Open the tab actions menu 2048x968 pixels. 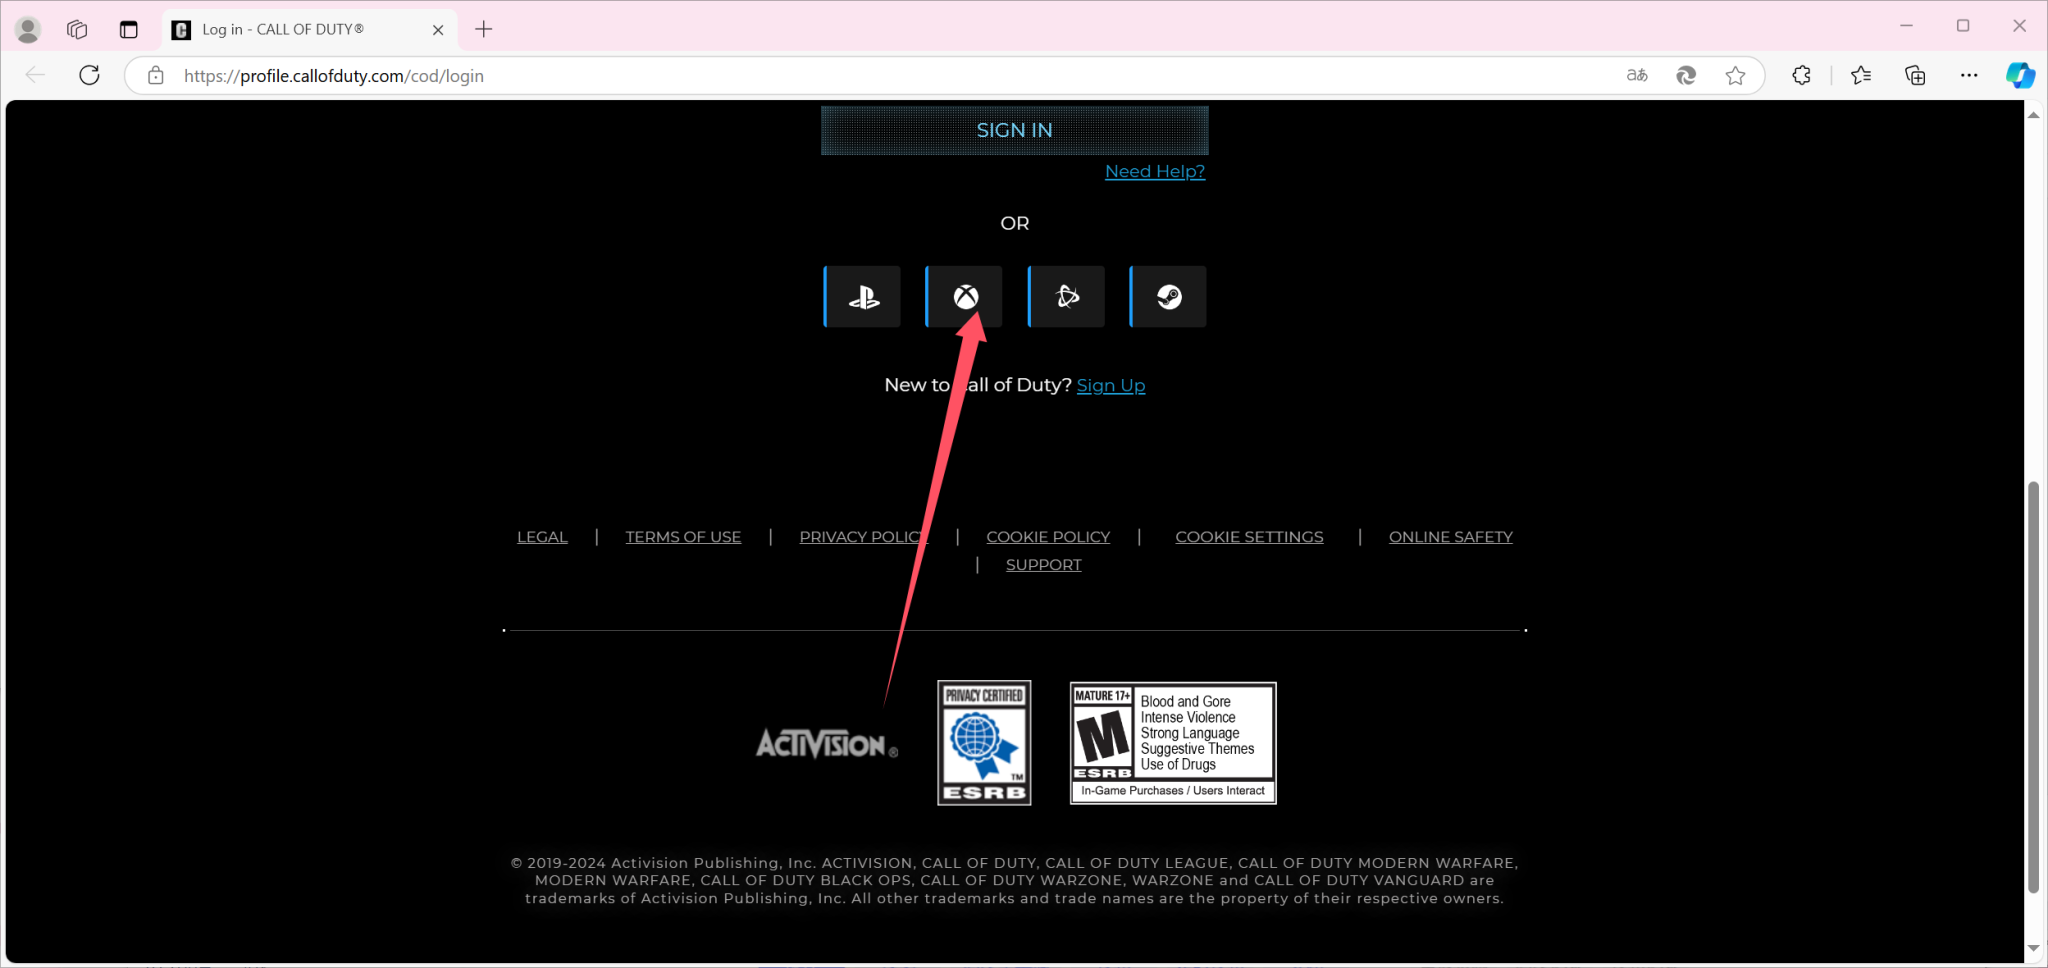129,29
